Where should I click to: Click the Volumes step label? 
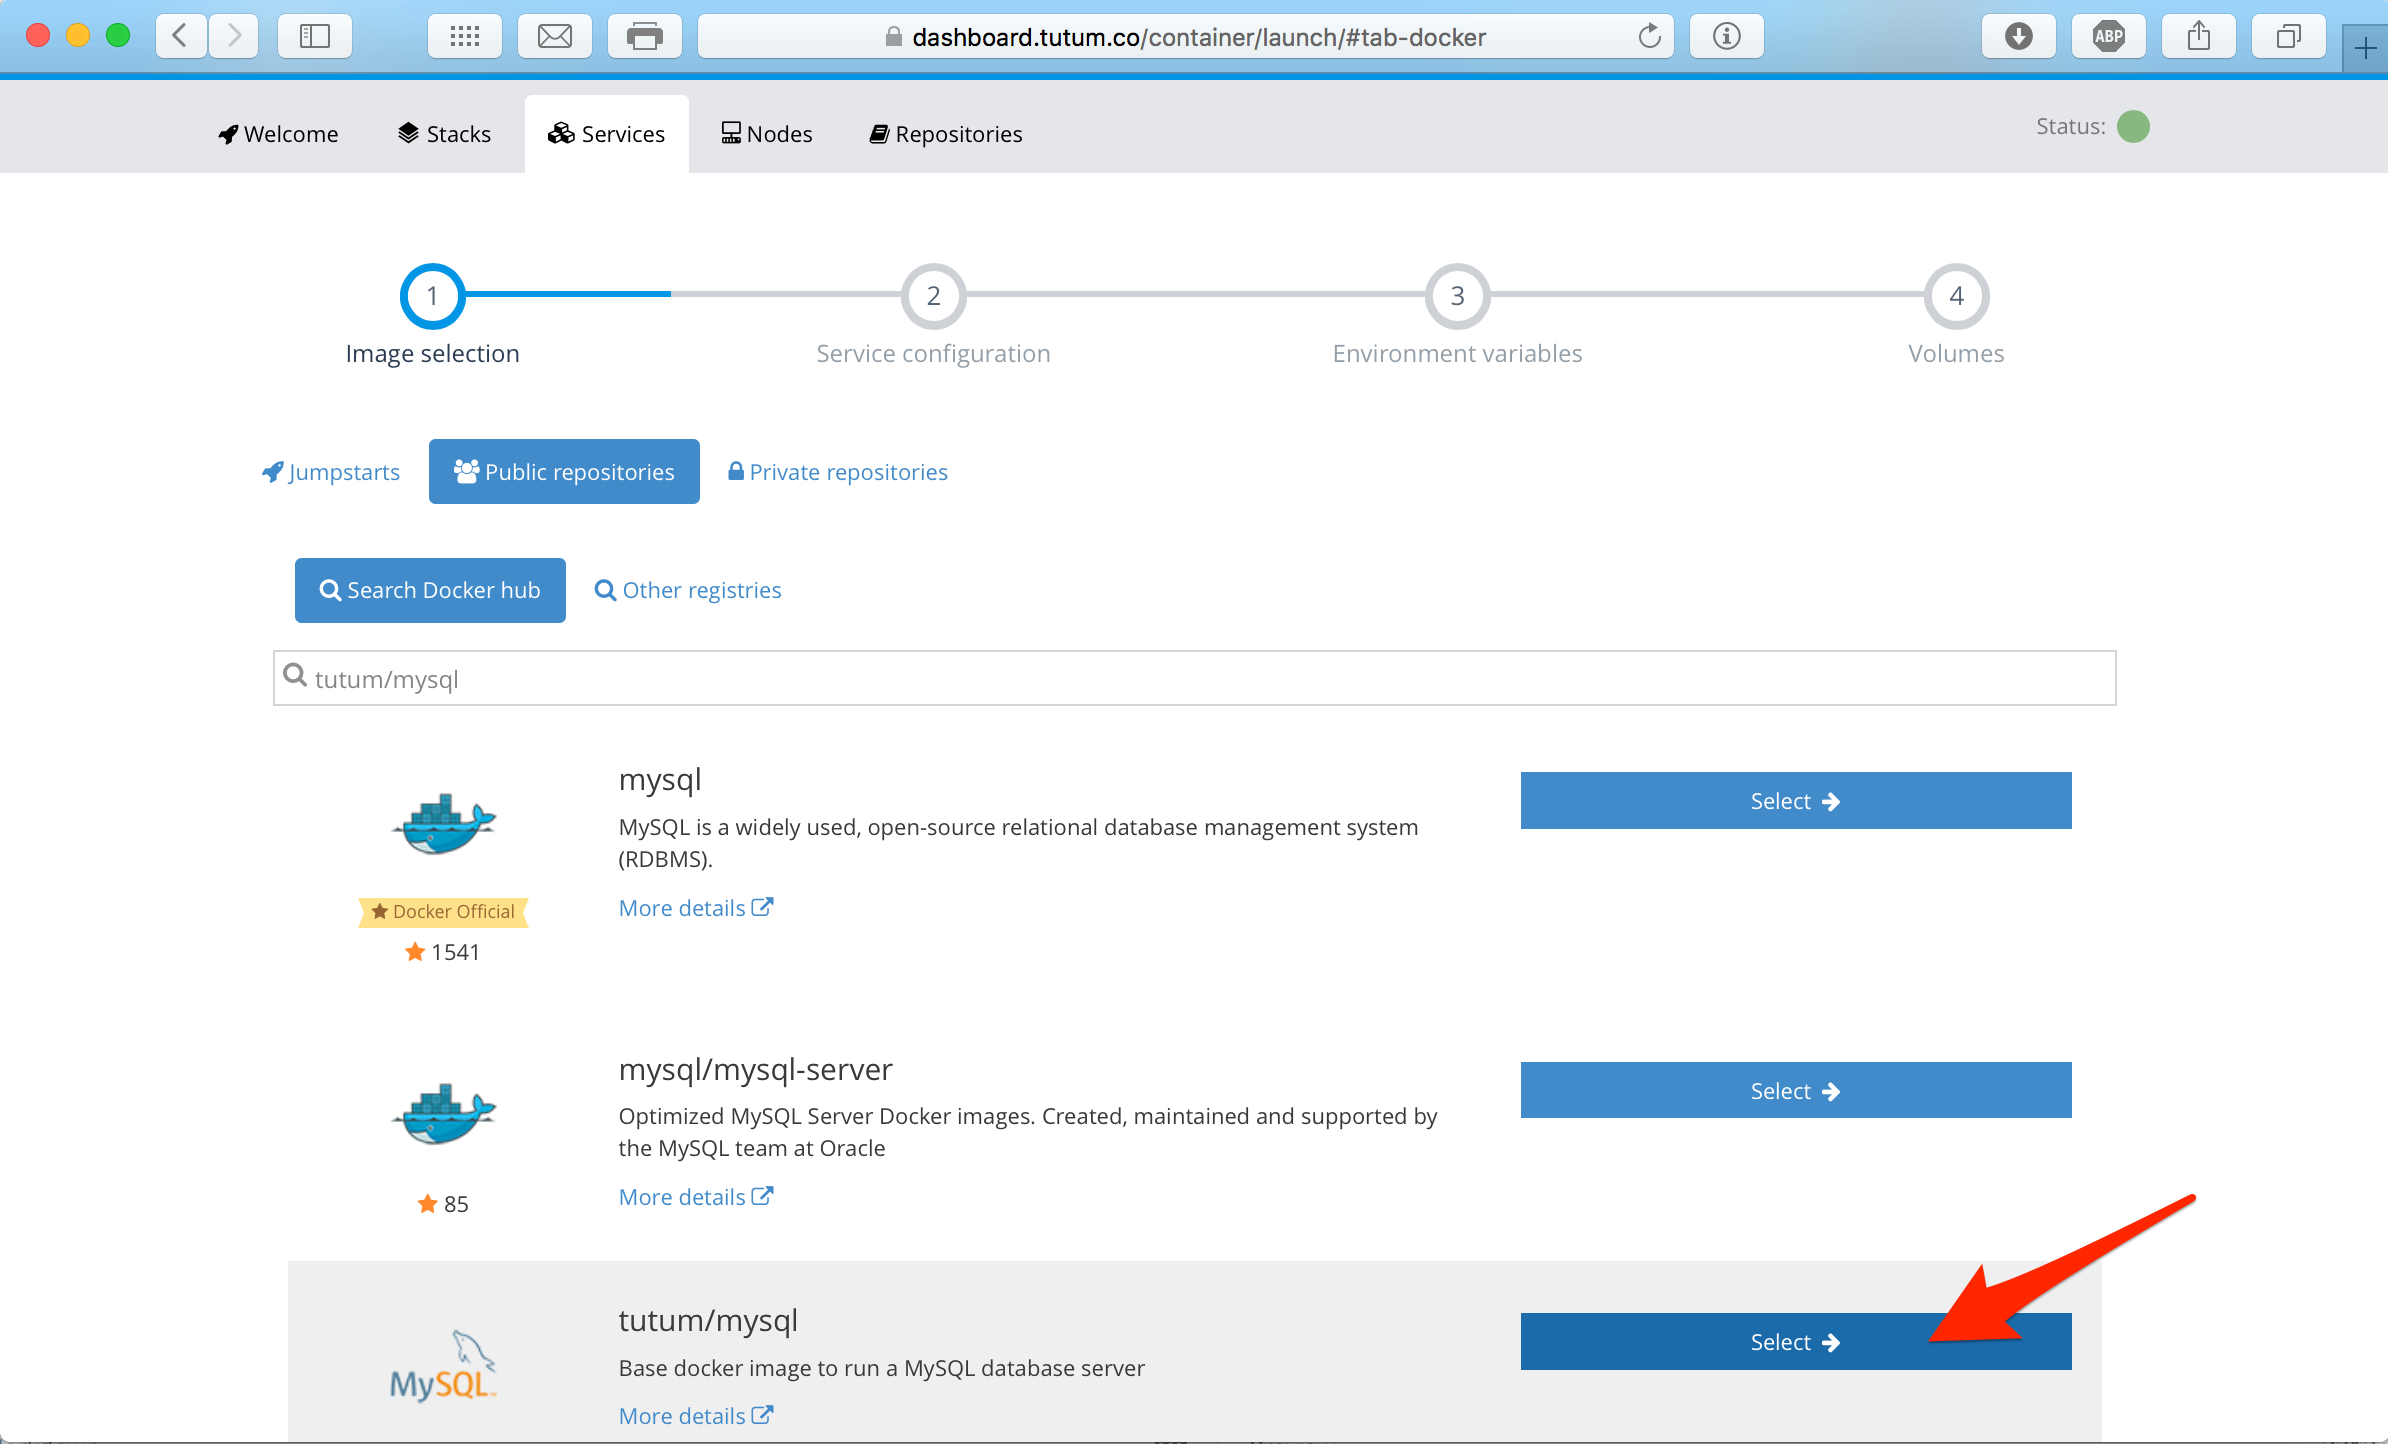[1956, 354]
